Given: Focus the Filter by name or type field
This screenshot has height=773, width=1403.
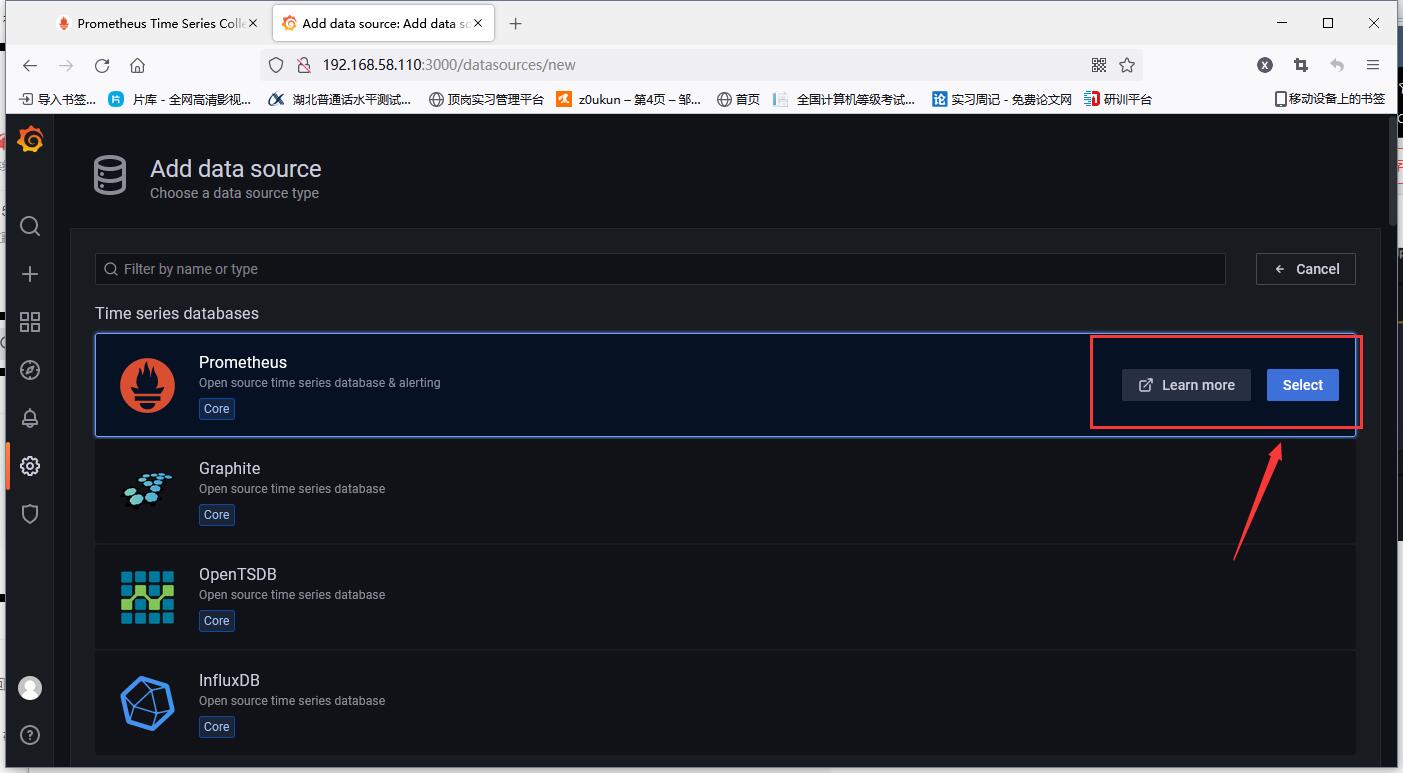Looking at the screenshot, I should click(660, 269).
